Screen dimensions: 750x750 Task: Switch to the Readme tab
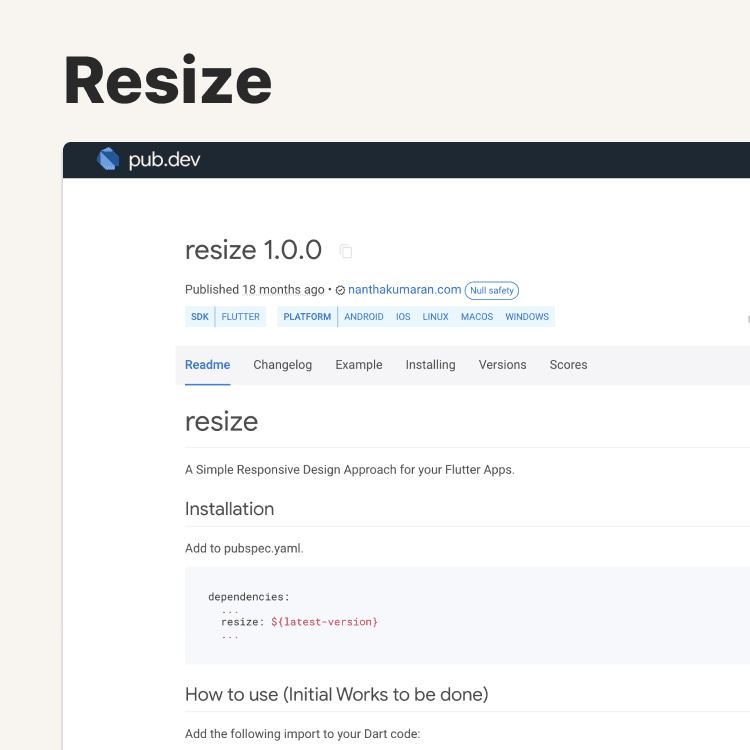[208, 365]
